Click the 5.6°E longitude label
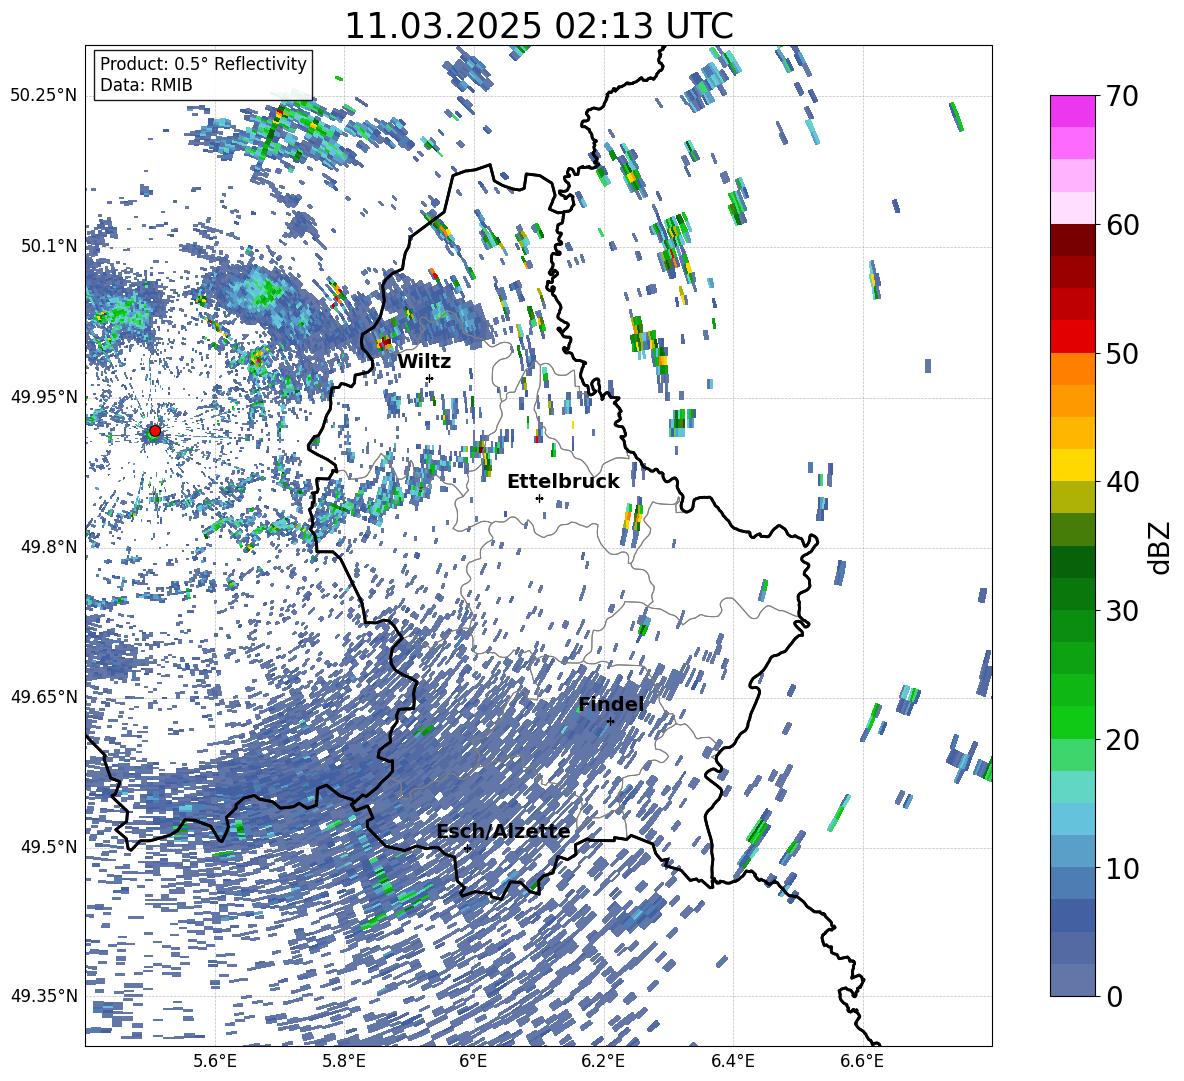 pos(215,1061)
